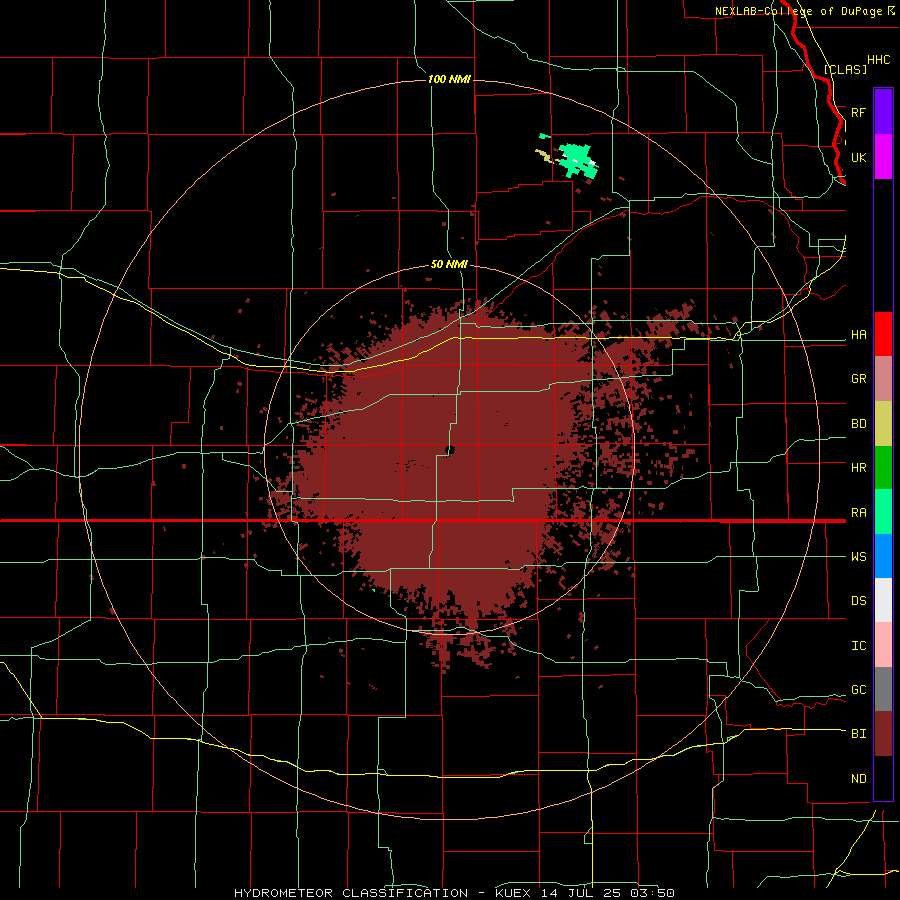Click the WS legend label
Screen dimensions: 900x900
(858, 557)
